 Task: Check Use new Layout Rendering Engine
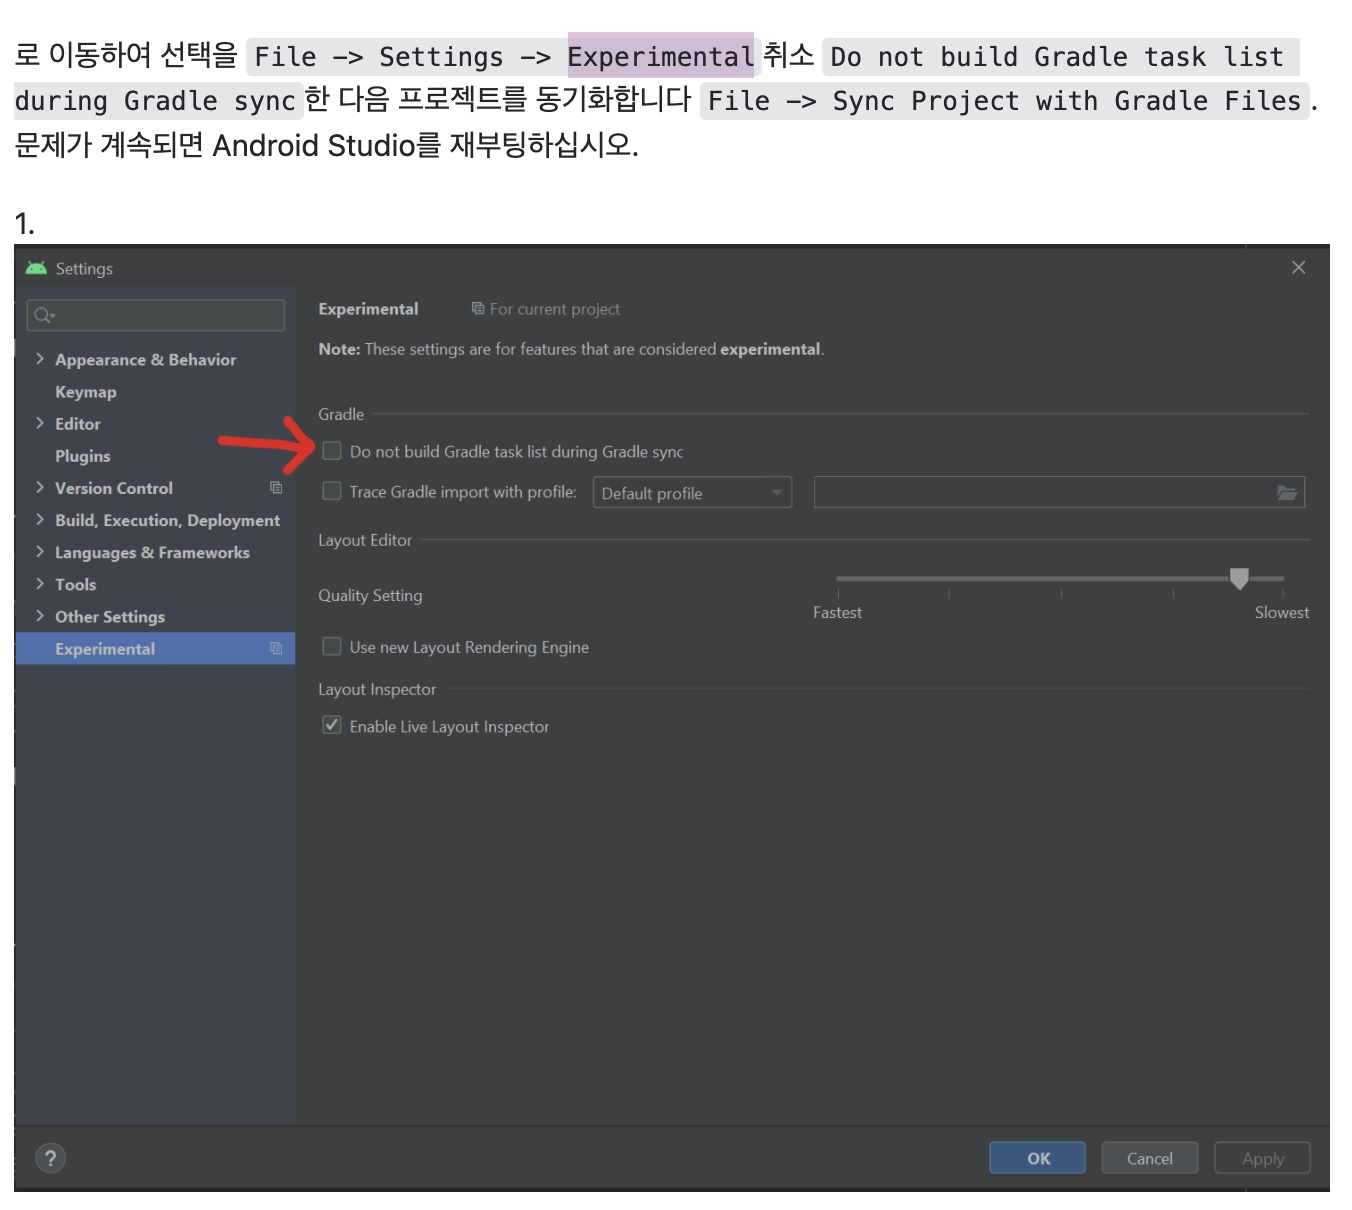click(x=332, y=647)
